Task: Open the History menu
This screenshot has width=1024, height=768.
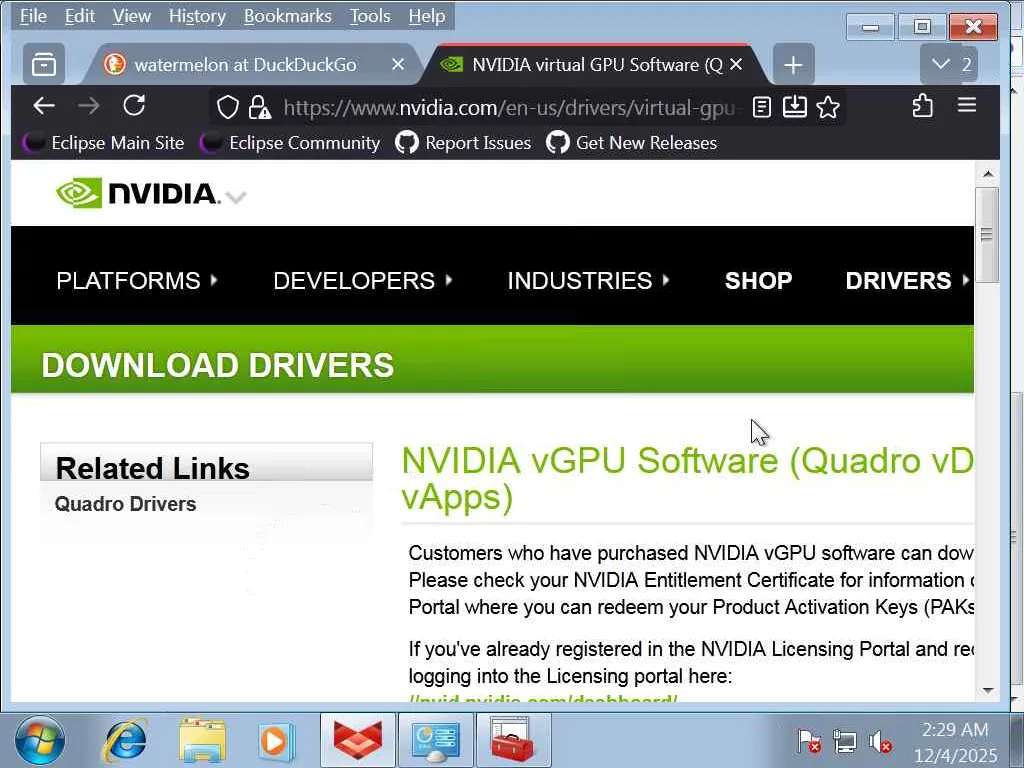Action: (197, 16)
